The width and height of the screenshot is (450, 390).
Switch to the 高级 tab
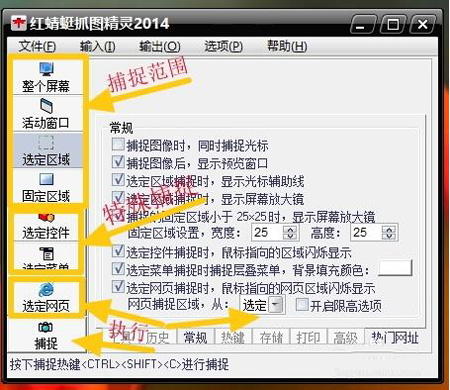[x=345, y=338]
